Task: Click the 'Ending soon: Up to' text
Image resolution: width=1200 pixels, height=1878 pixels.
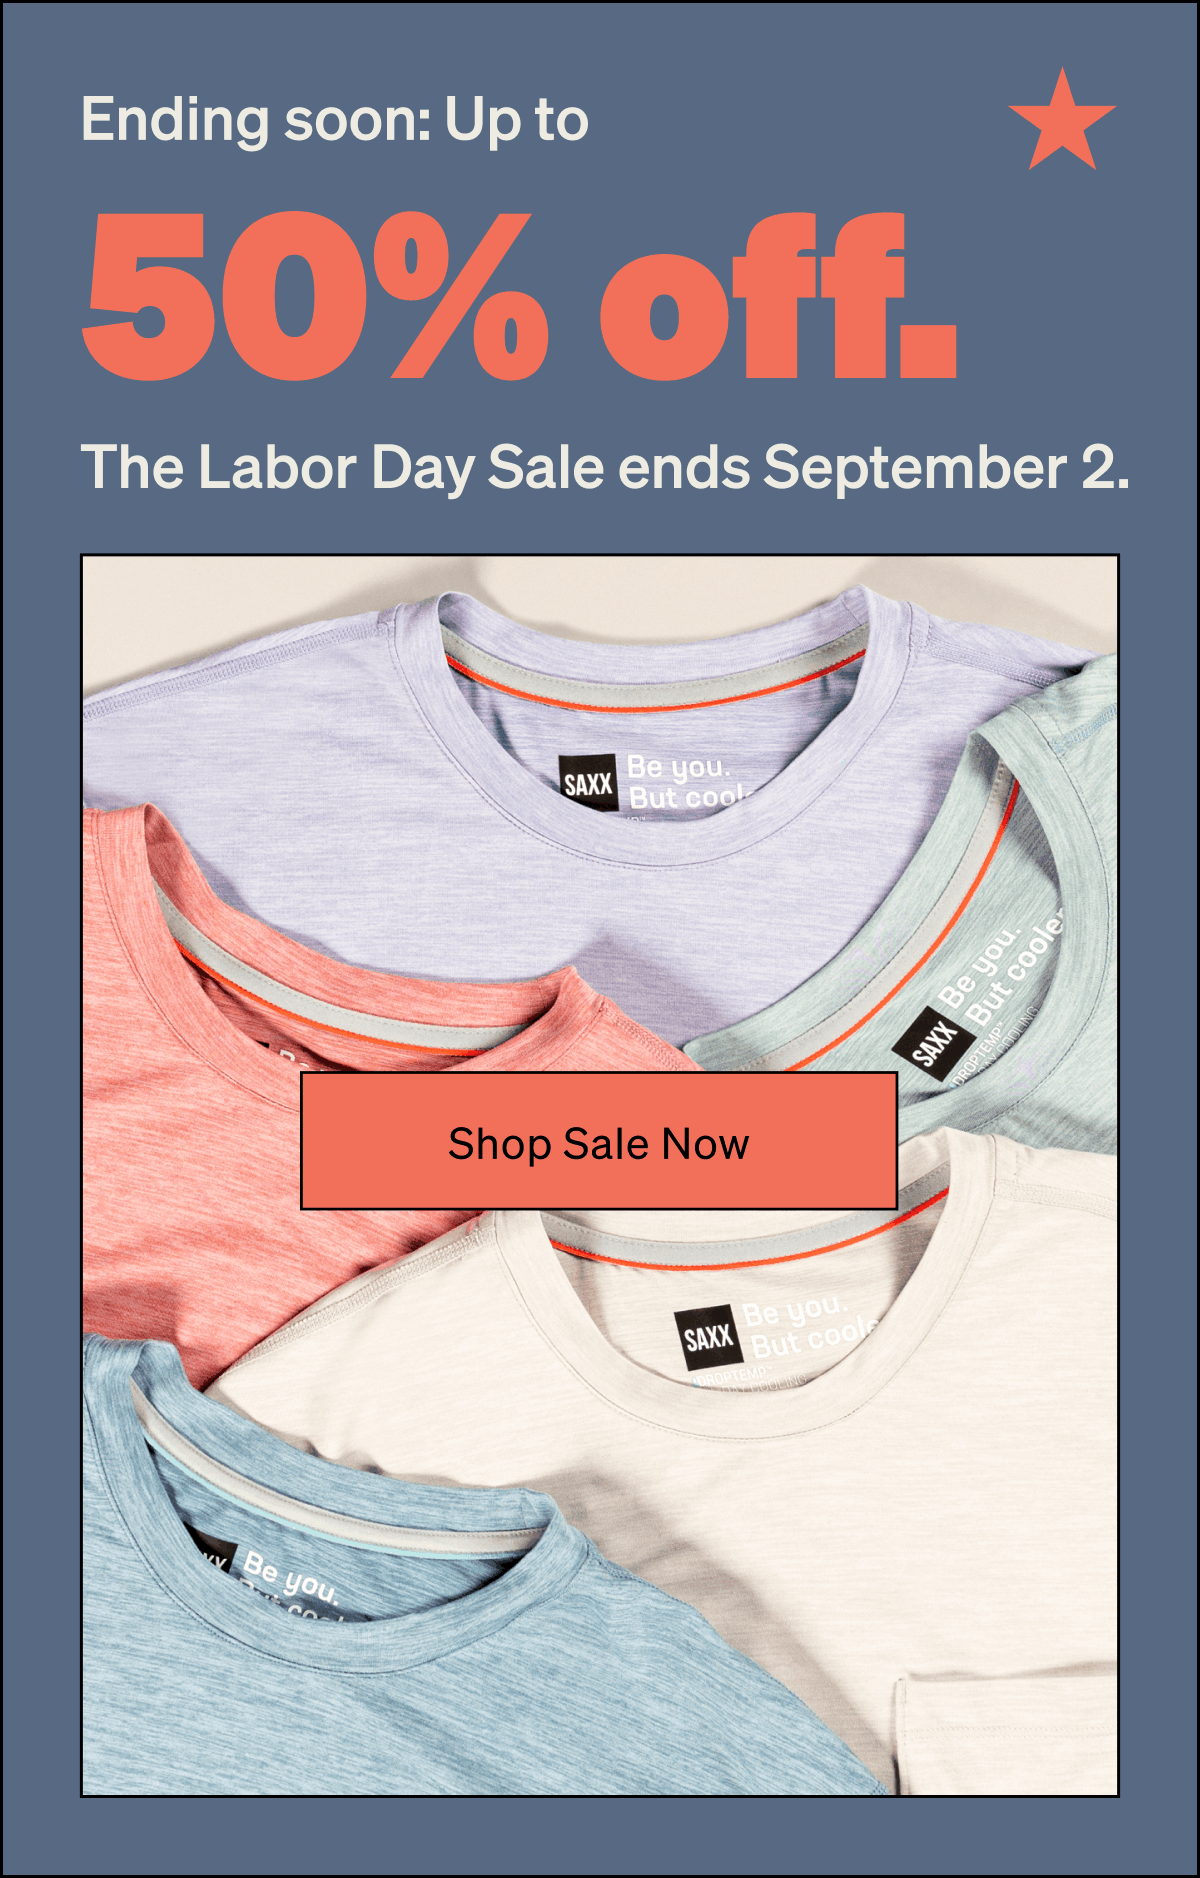Action: click(x=335, y=120)
